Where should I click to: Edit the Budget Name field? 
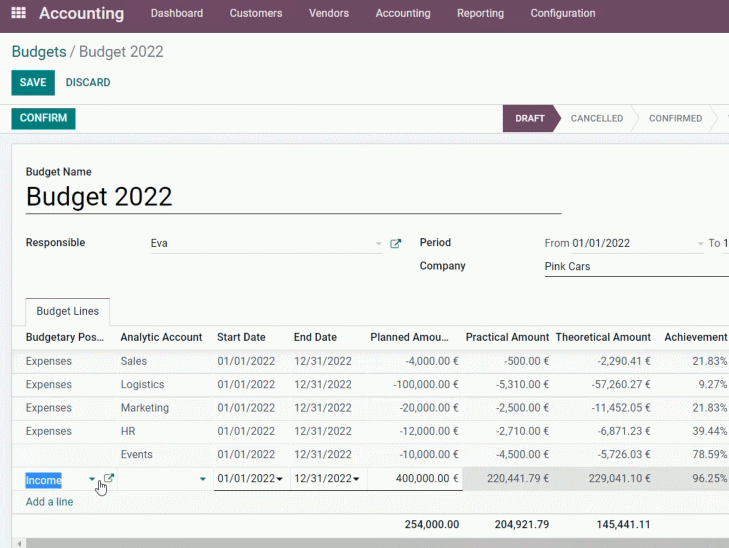click(x=293, y=197)
